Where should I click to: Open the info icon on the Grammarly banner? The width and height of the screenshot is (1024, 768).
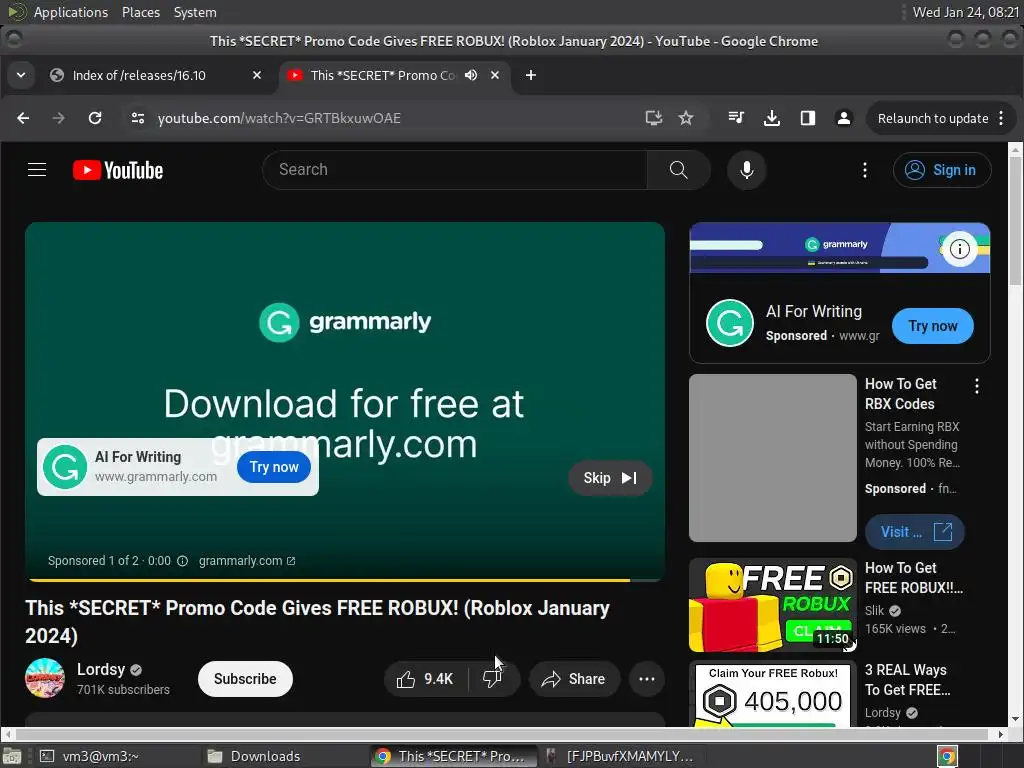pos(959,249)
